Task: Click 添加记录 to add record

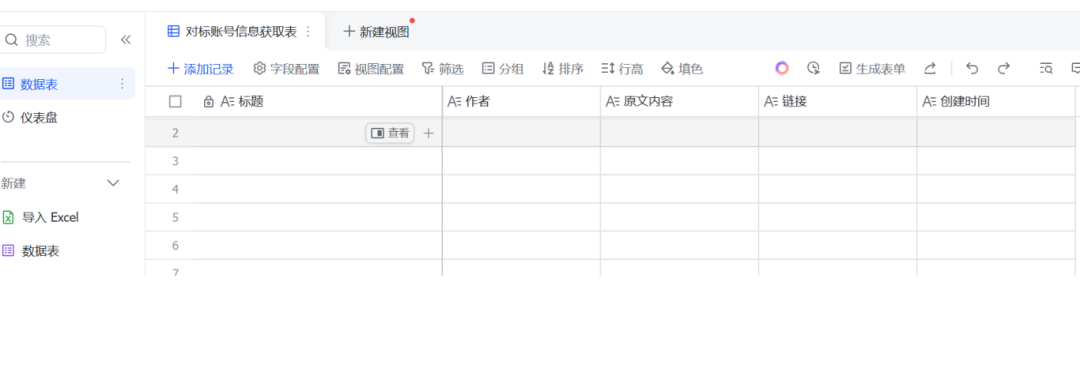Action: coord(200,69)
